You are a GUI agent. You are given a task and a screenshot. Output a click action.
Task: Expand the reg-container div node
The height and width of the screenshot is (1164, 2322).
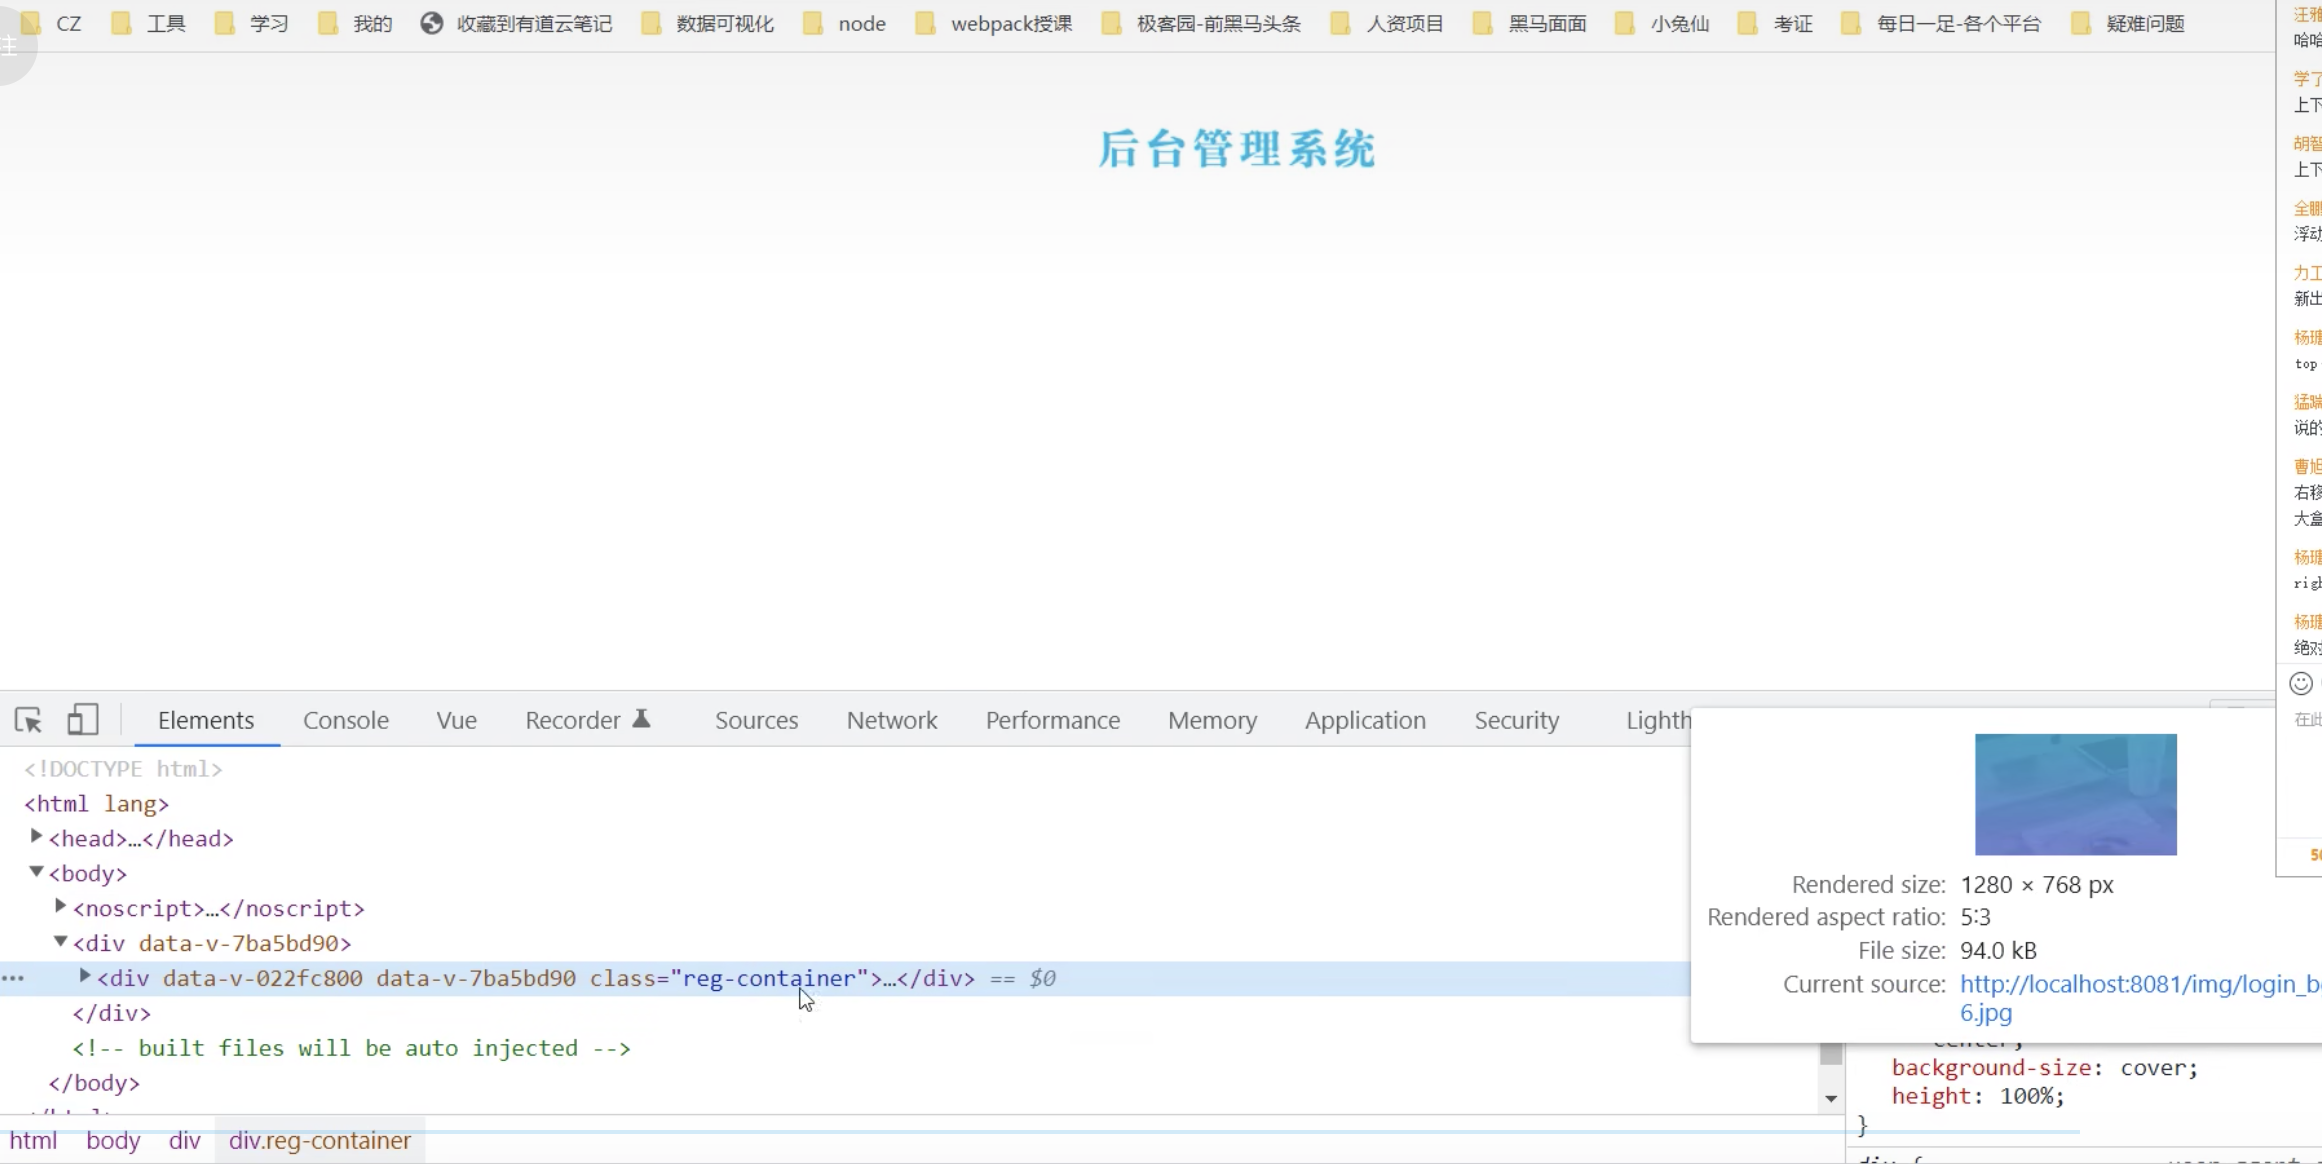[x=85, y=976]
